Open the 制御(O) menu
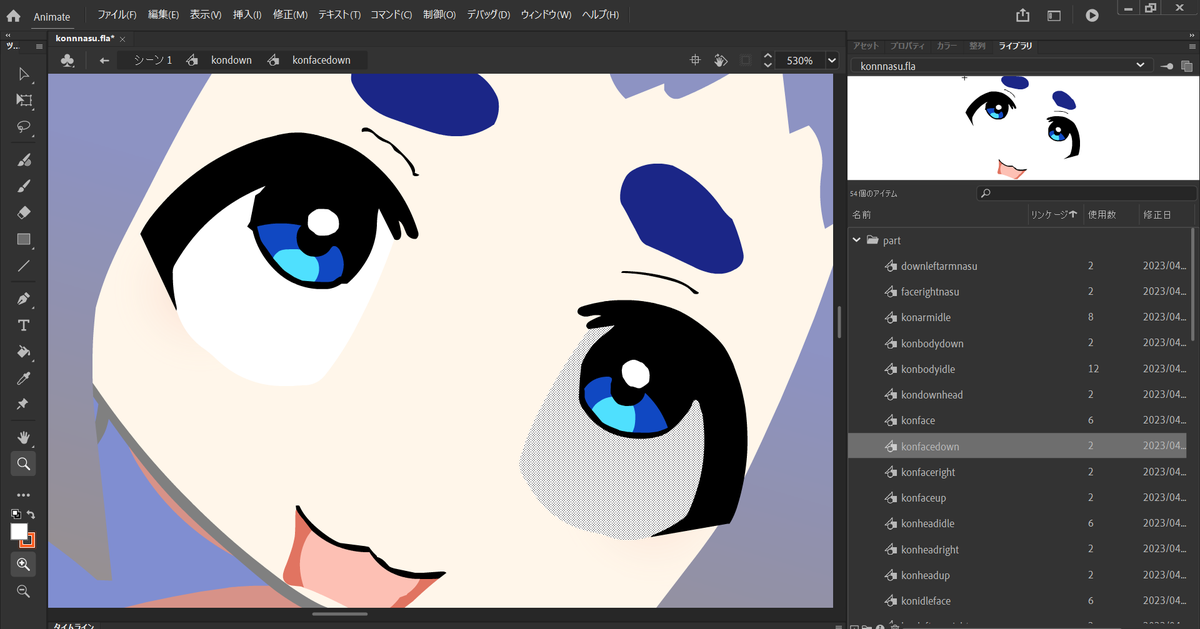The width and height of the screenshot is (1200, 629). 439,15
